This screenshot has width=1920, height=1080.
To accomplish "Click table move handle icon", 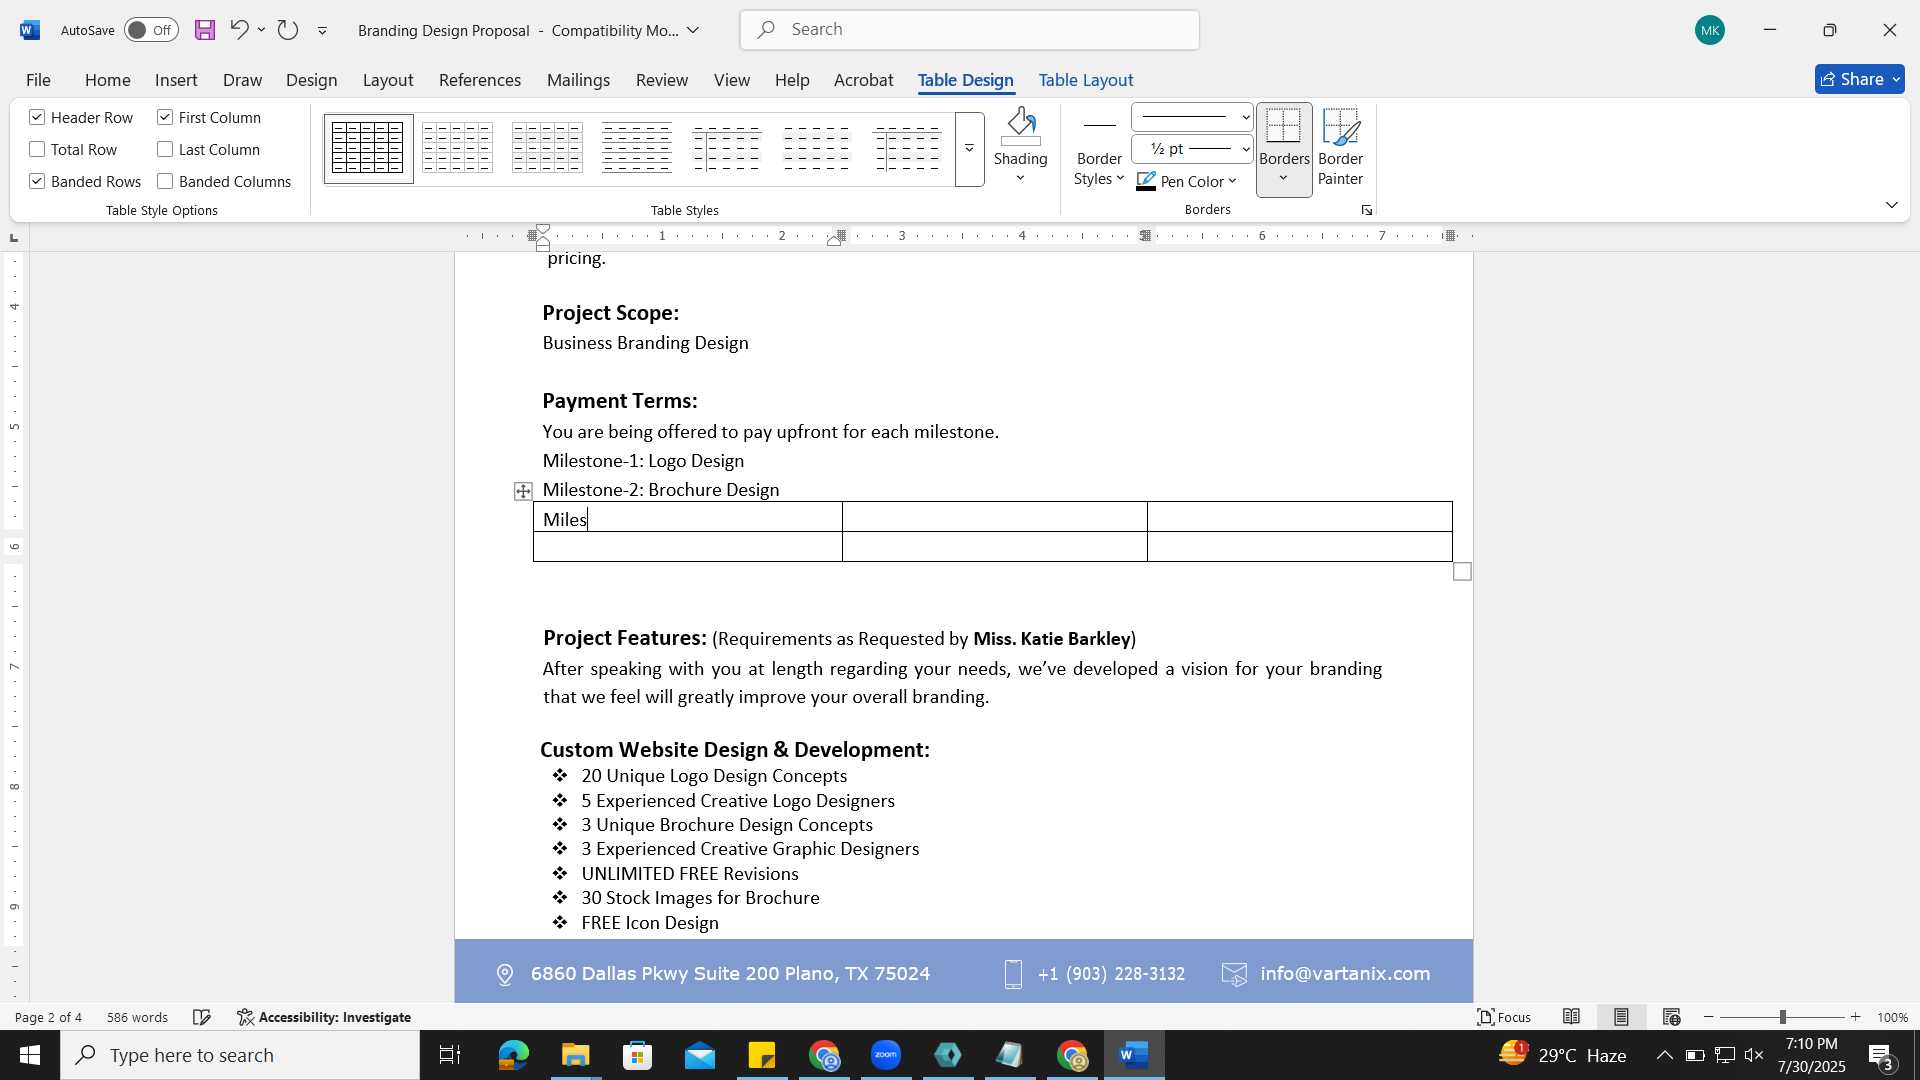I will [523, 491].
